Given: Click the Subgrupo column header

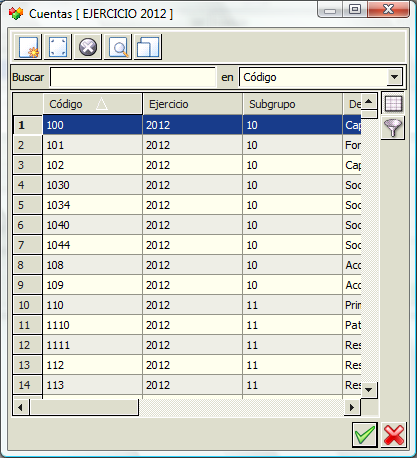Looking at the screenshot, I should point(293,104).
